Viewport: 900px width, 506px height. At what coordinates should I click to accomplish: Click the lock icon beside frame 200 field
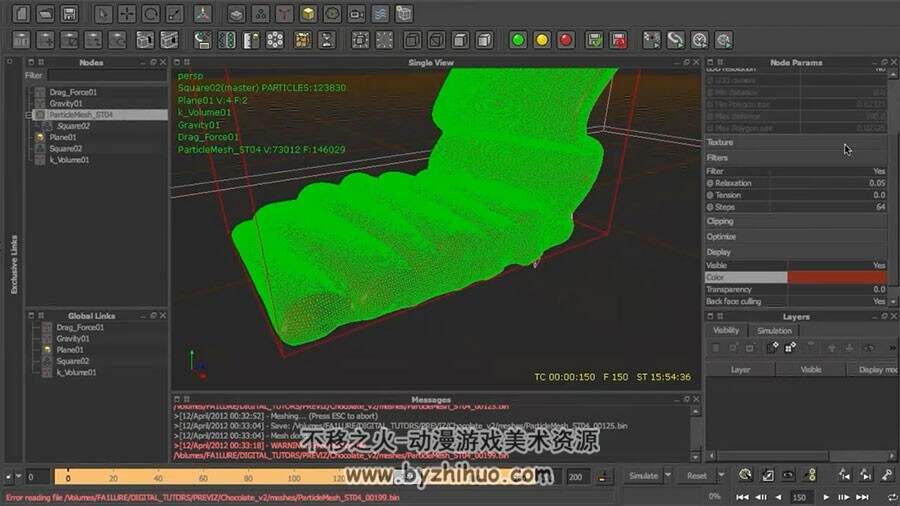[603, 476]
